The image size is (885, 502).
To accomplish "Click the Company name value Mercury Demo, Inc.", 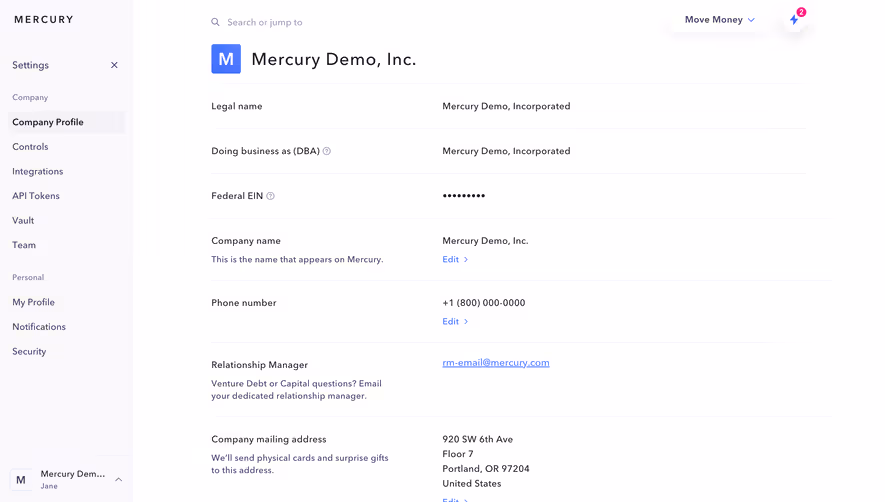I will click(x=485, y=241).
